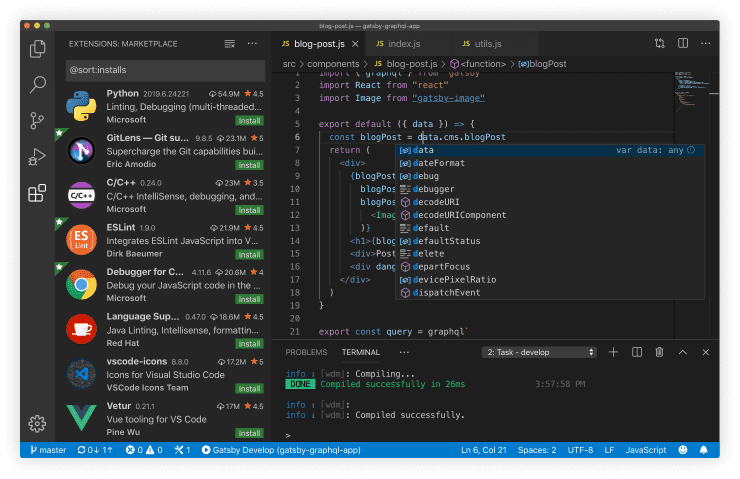Click the running tasks tools indicator

pos(182,450)
